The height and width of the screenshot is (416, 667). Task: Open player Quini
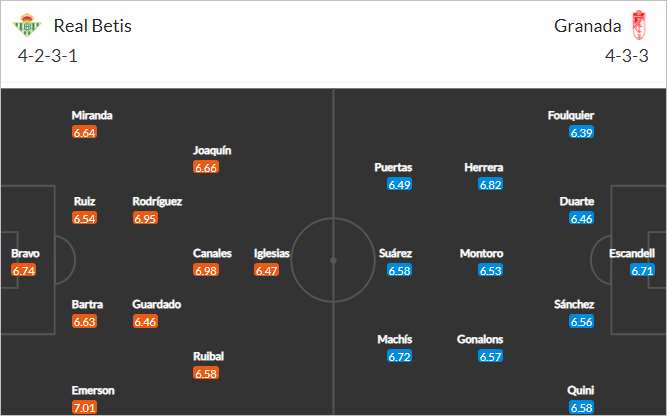[581, 390]
